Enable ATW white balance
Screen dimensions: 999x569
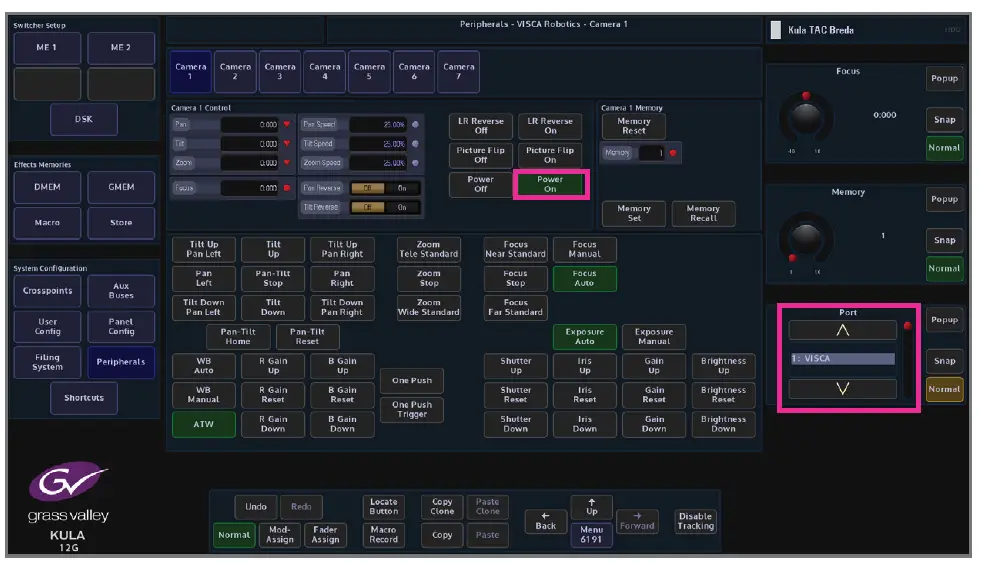(203, 424)
